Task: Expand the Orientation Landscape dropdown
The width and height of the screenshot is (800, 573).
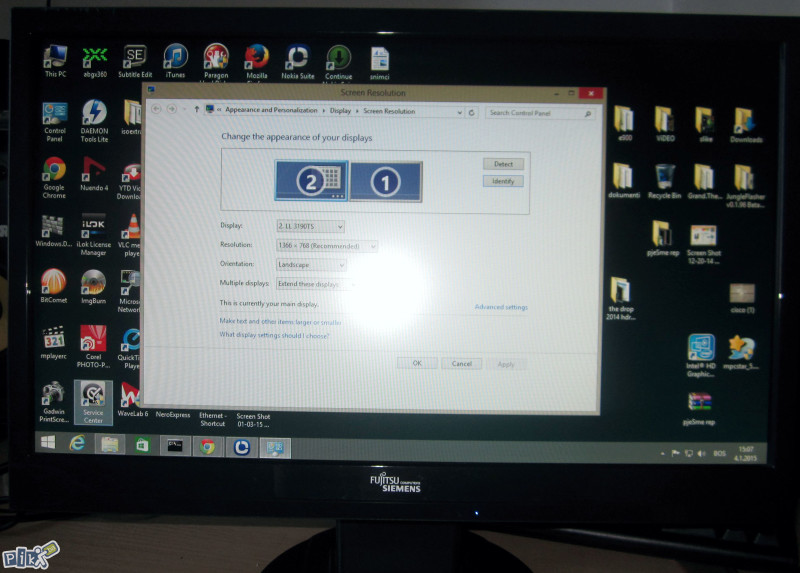Action: click(311, 265)
